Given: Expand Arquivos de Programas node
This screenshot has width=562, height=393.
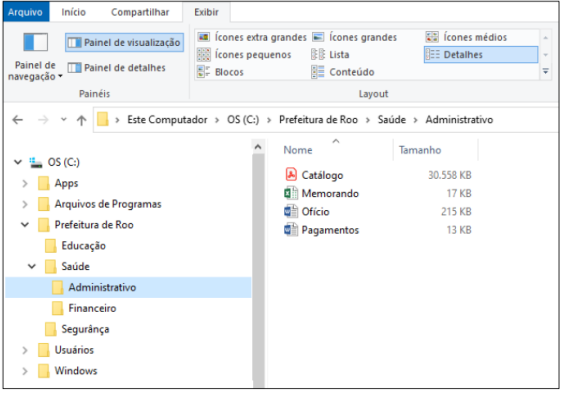Looking at the screenshot, I should click(25, 204).
